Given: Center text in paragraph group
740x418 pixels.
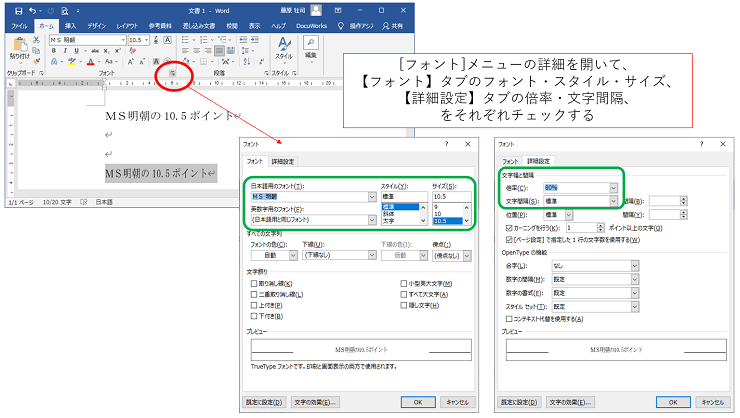Looking at the screenshot, I should coord(196,50).
